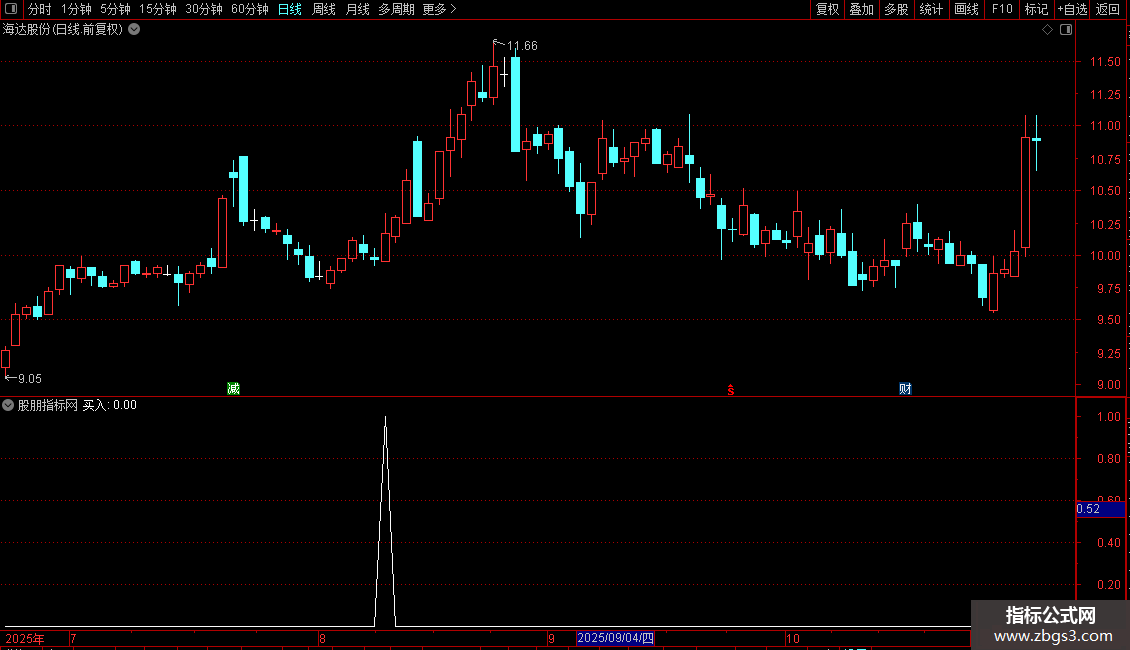Click the diamond icon above the chart

[1048, 30]
